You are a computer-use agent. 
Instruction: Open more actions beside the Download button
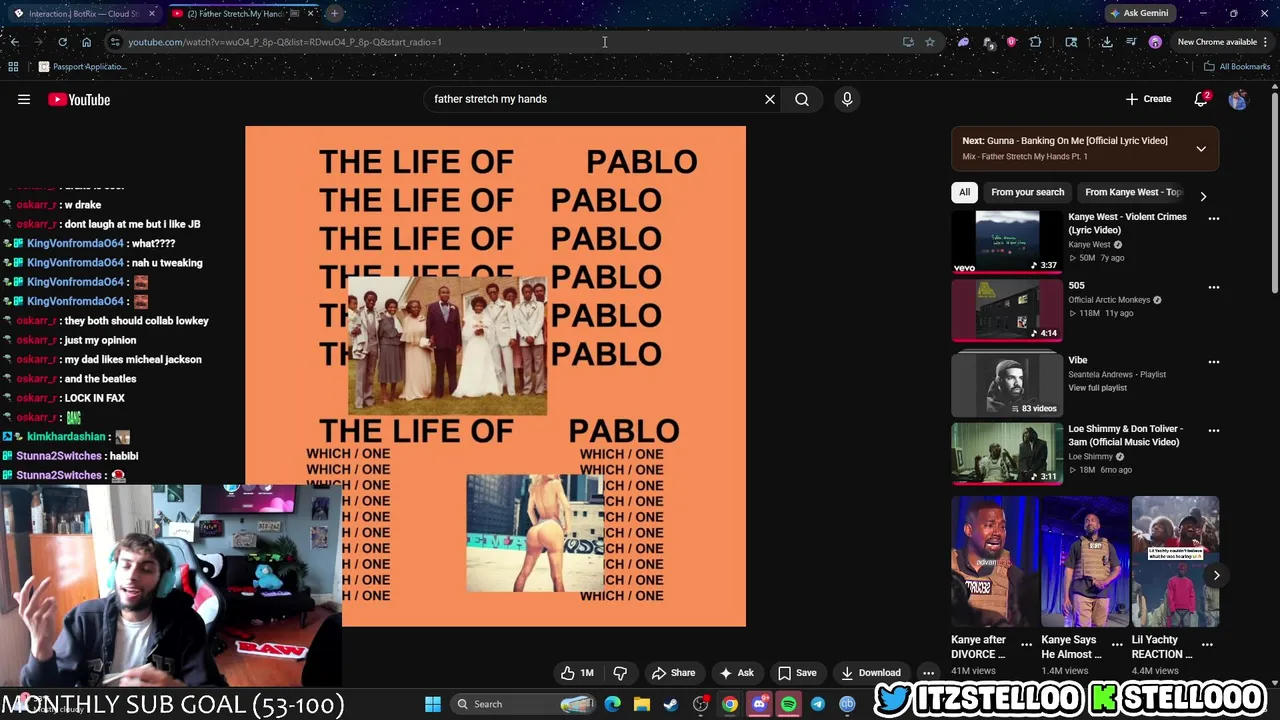[x=928, y=673]
